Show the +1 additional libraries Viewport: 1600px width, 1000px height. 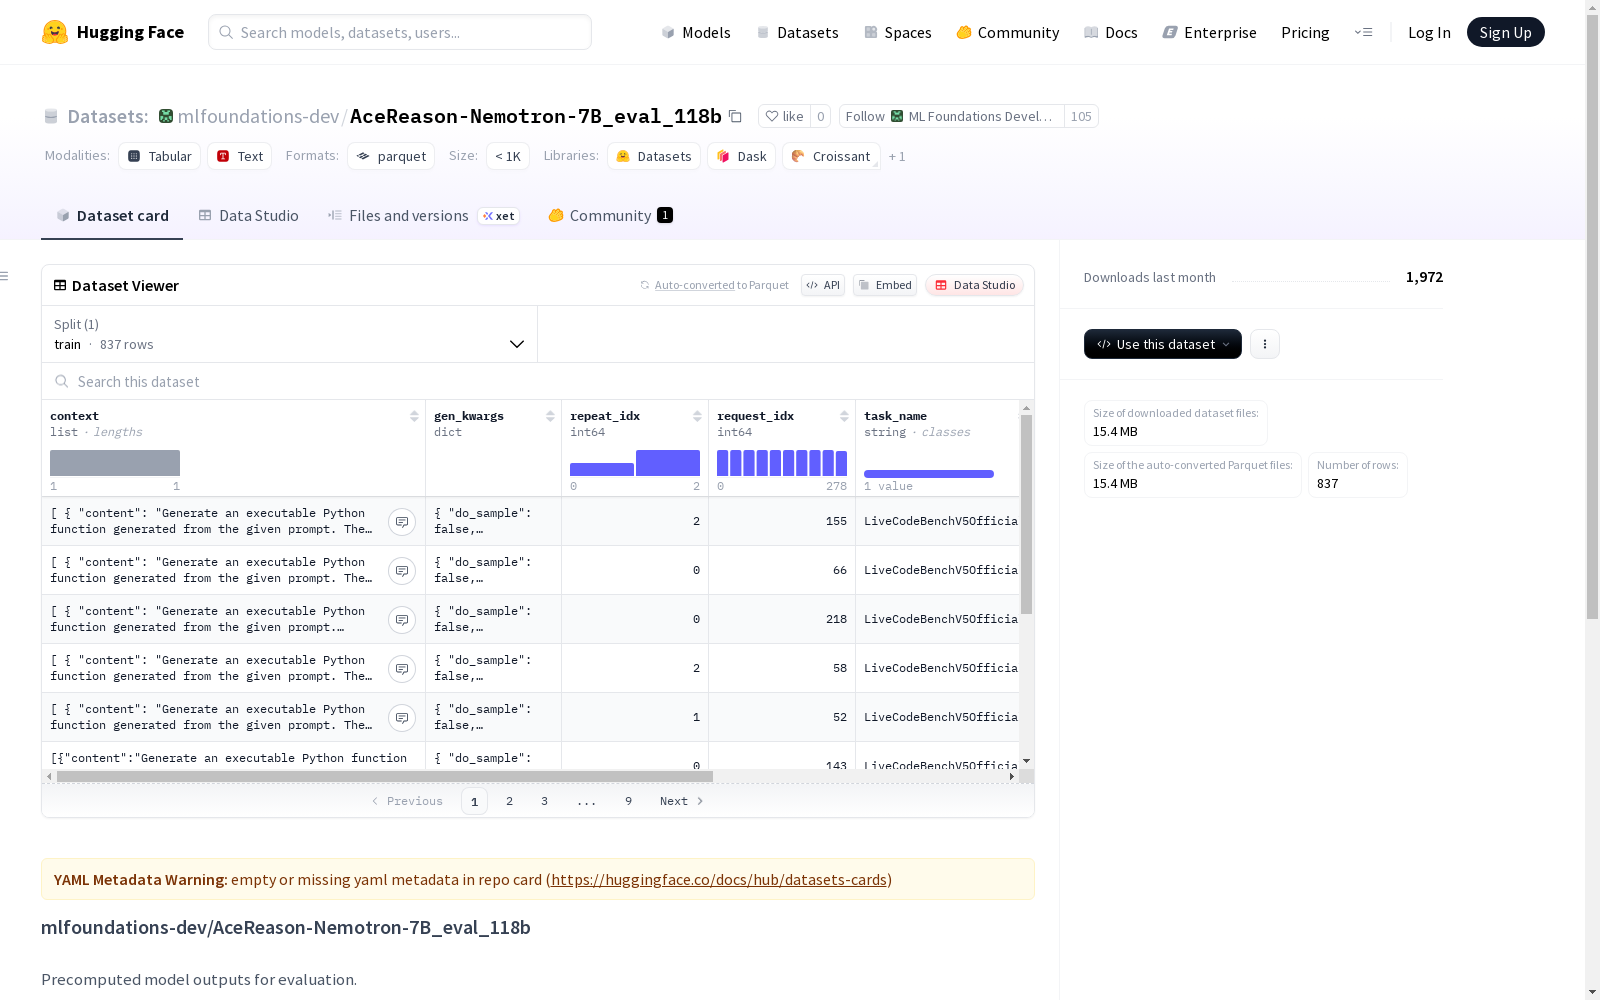[897, 156]
